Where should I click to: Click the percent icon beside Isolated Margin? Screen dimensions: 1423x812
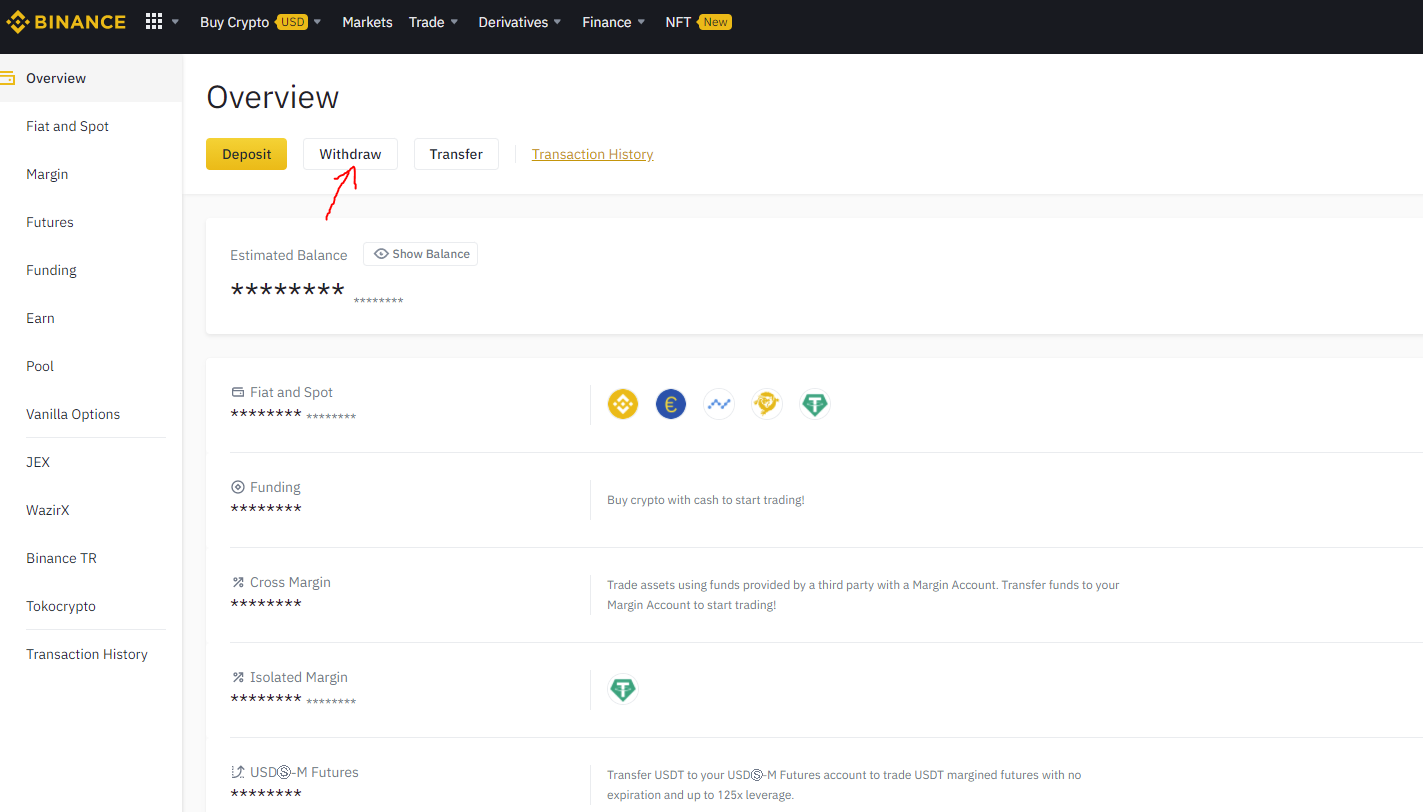(x=238, y=677)
